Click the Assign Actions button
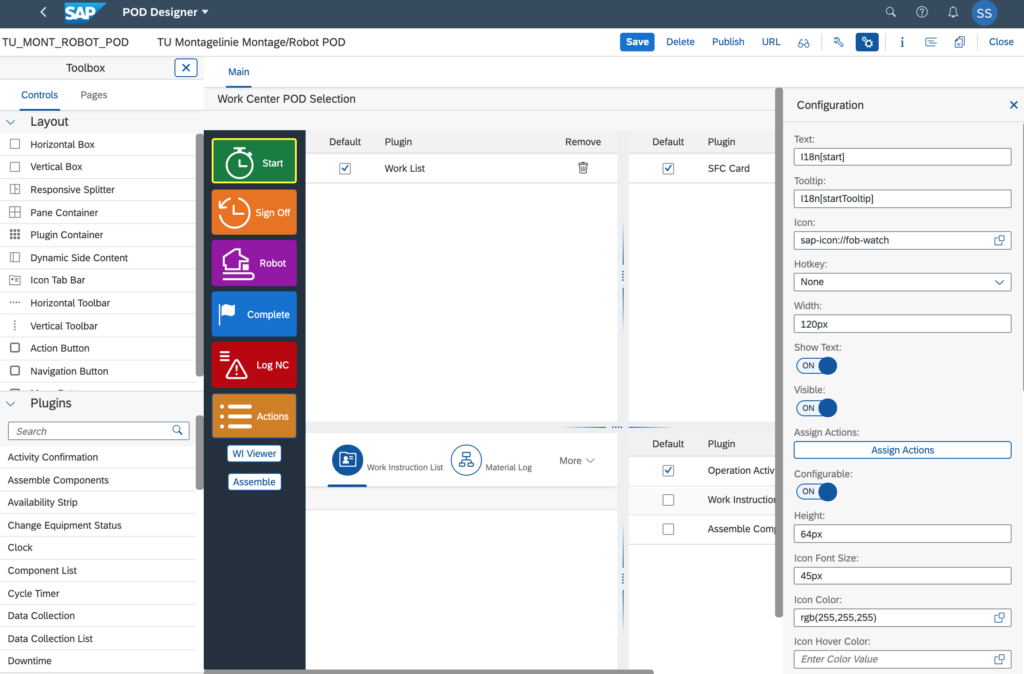This screenshot has height=674, width=1024. tap(902, 450)
